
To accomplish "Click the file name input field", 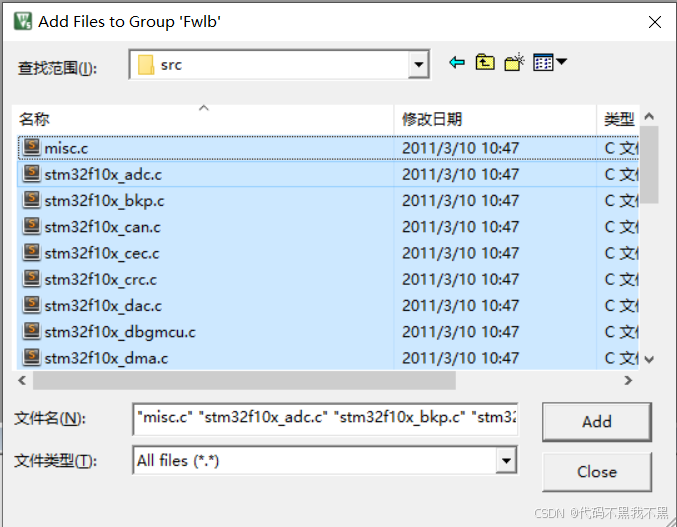I will pyautogui.click(x=326, y=418).
